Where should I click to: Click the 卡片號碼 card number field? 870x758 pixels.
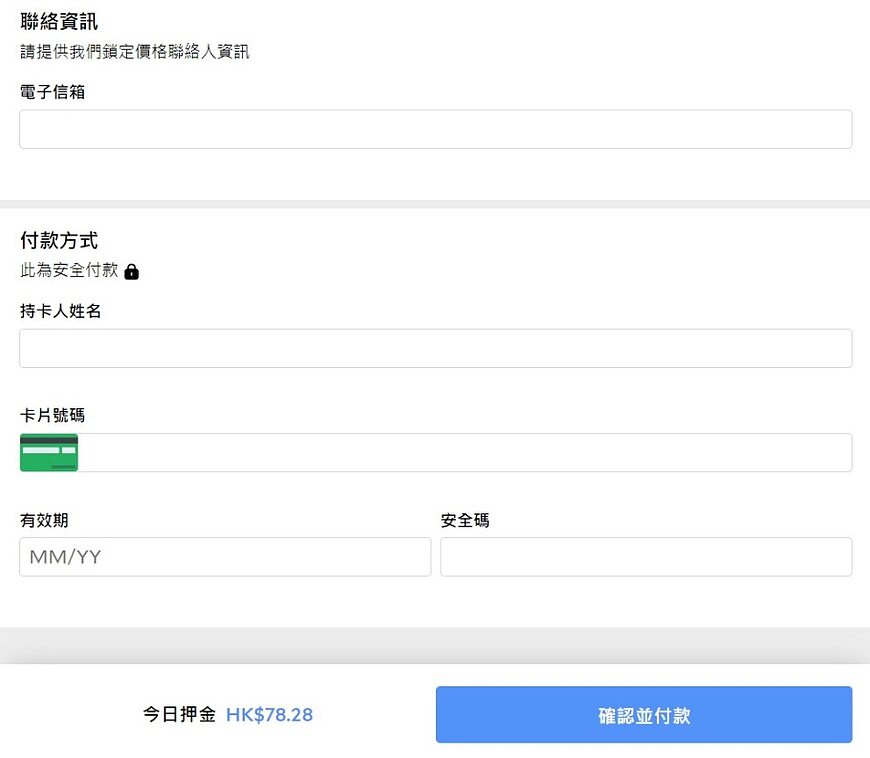436,453
